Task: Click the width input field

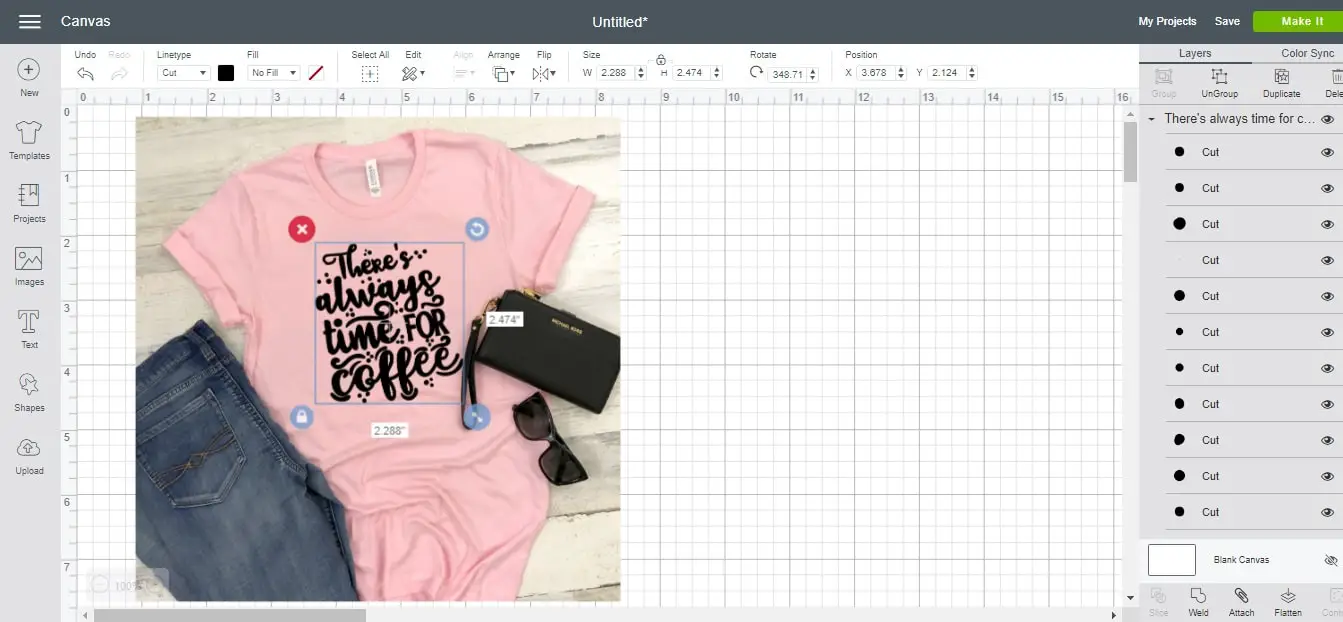Action: pos(618,73)
